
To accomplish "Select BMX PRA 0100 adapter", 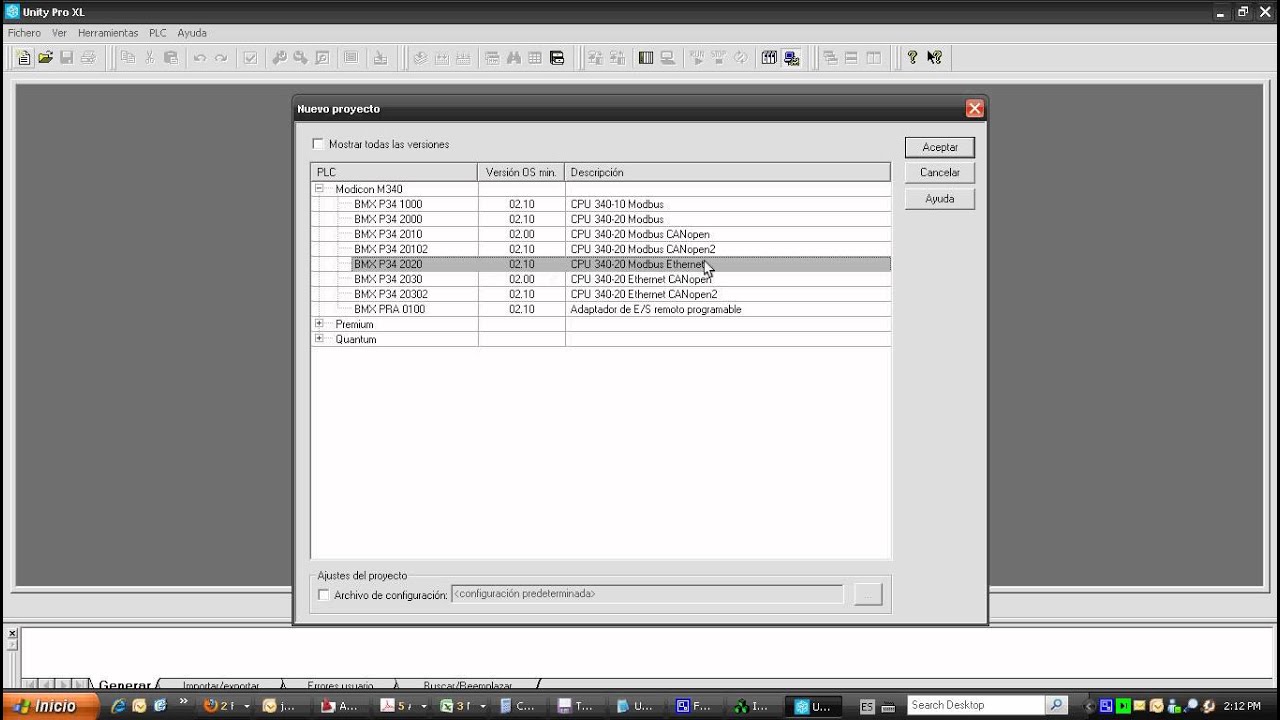I will point(389,309).
